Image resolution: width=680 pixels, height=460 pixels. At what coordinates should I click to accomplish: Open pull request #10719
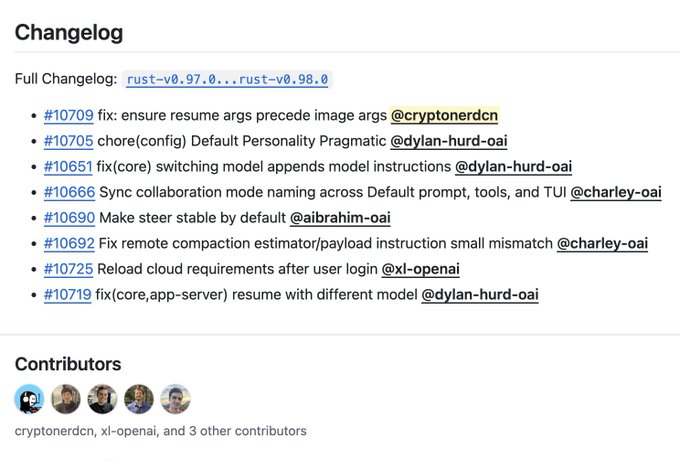coord(69,294)
